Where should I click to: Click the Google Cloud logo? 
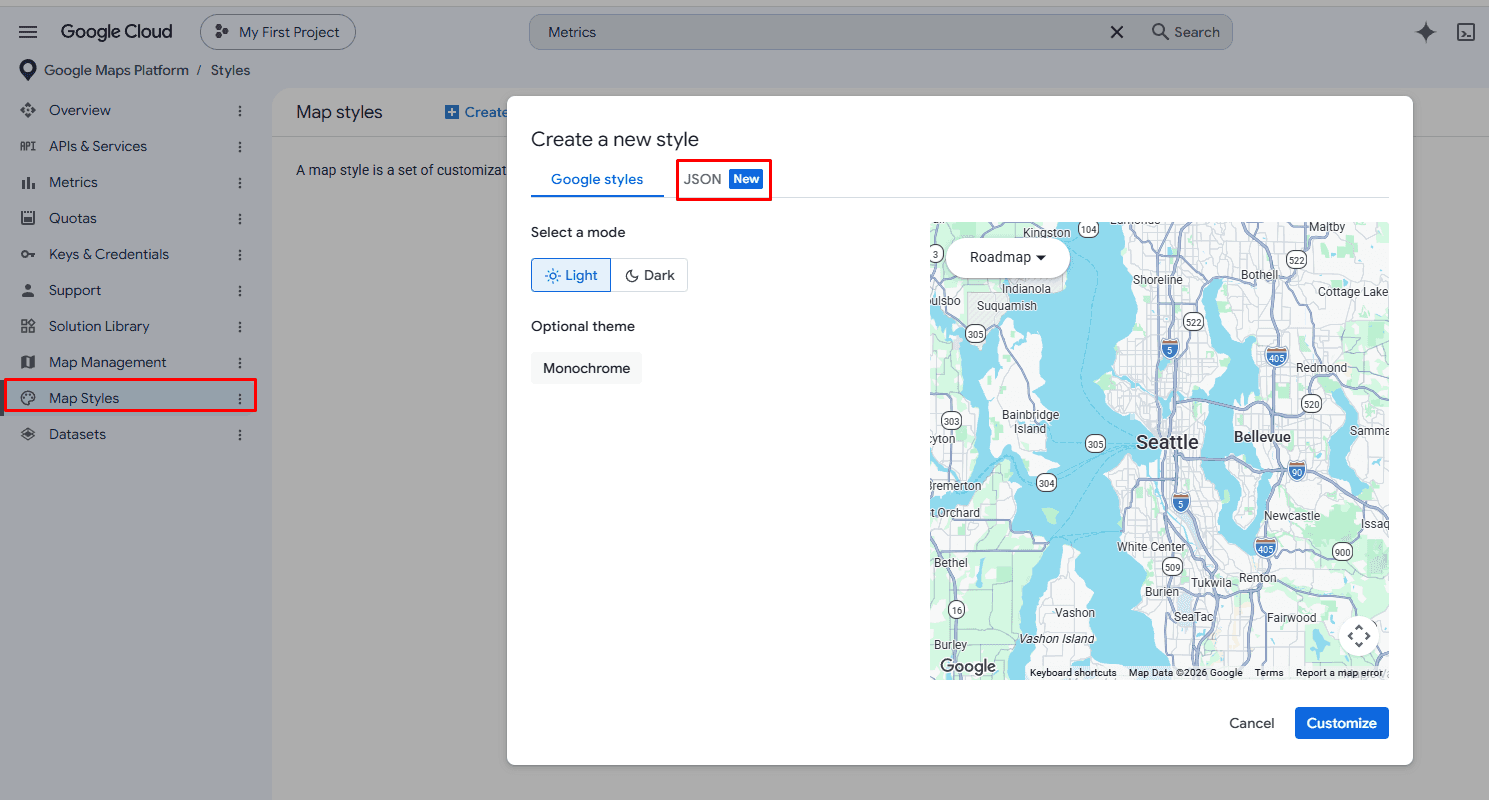[x=116, y=32]
